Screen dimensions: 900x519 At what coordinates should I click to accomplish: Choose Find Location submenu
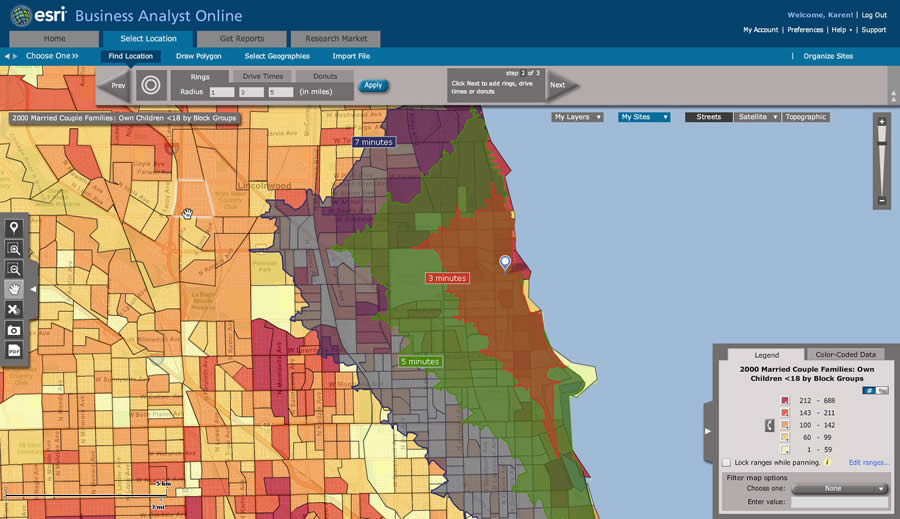click(130, 56)
